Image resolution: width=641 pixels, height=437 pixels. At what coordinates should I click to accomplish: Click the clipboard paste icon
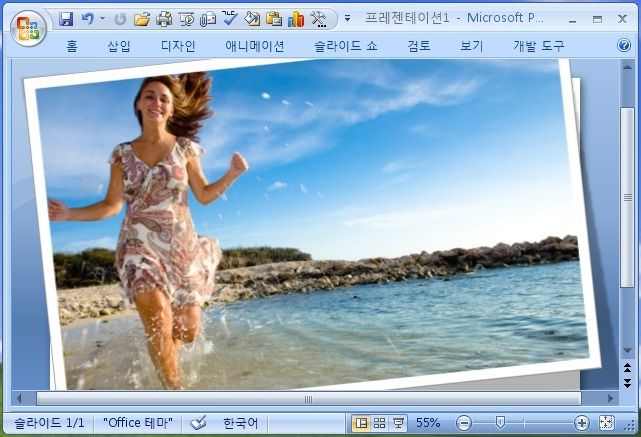(274, 19)
